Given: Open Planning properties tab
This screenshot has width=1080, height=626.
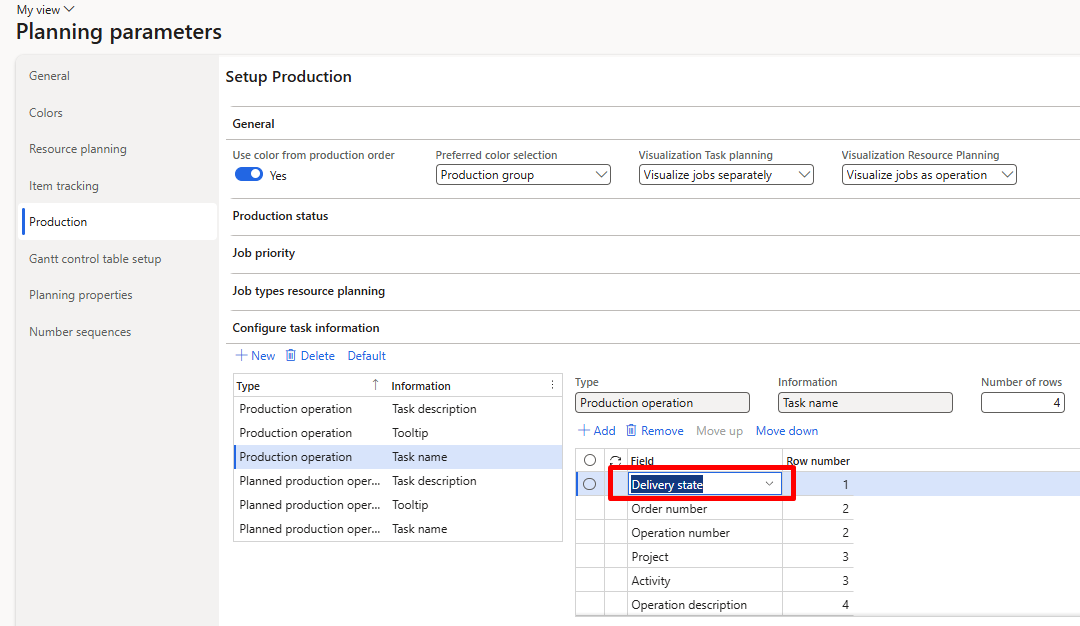Looking at the screenshot, I should click(81, 295).
